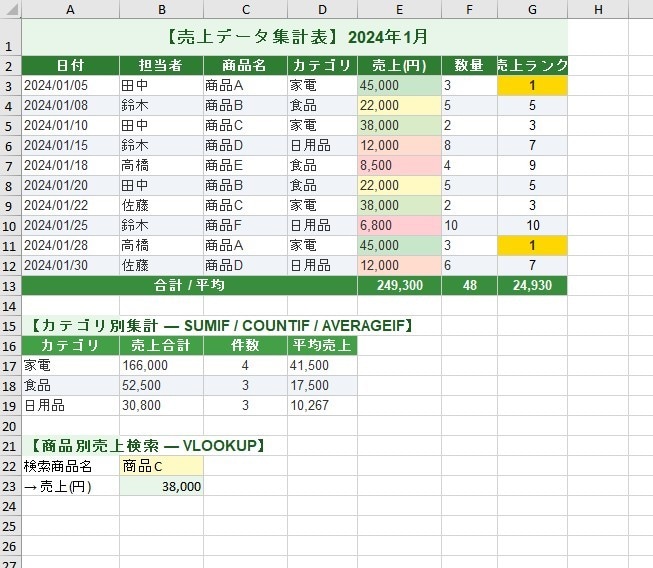Click the select-all corner triangle

[11, 9]
